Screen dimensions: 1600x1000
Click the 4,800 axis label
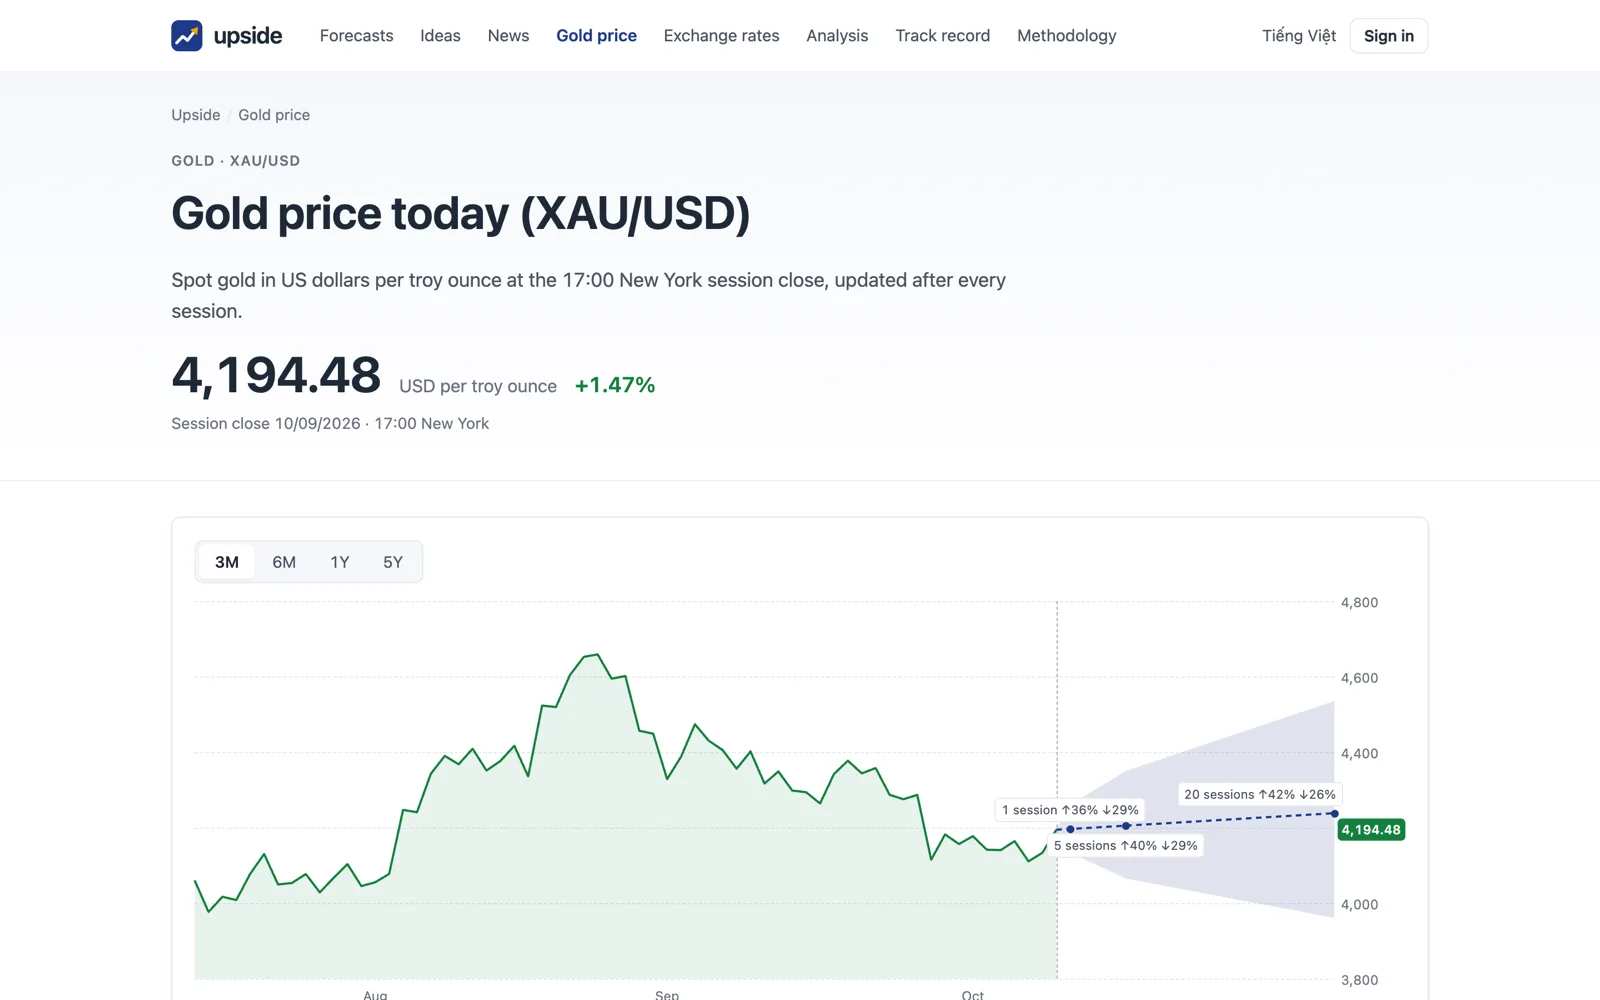1359,602
